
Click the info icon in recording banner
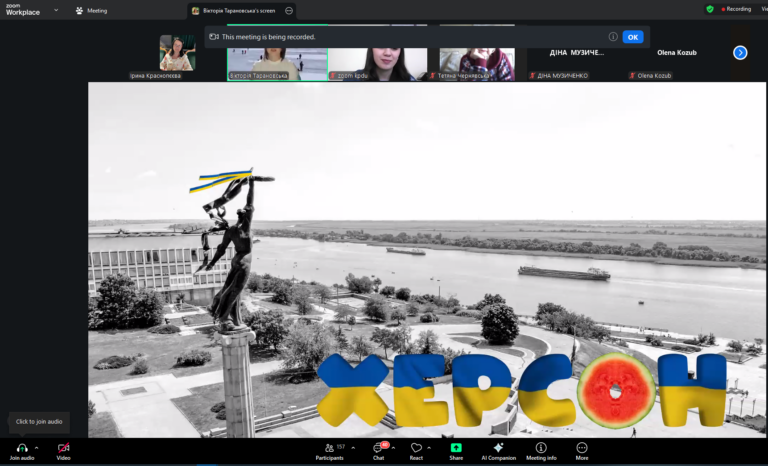tap(613, 37)
